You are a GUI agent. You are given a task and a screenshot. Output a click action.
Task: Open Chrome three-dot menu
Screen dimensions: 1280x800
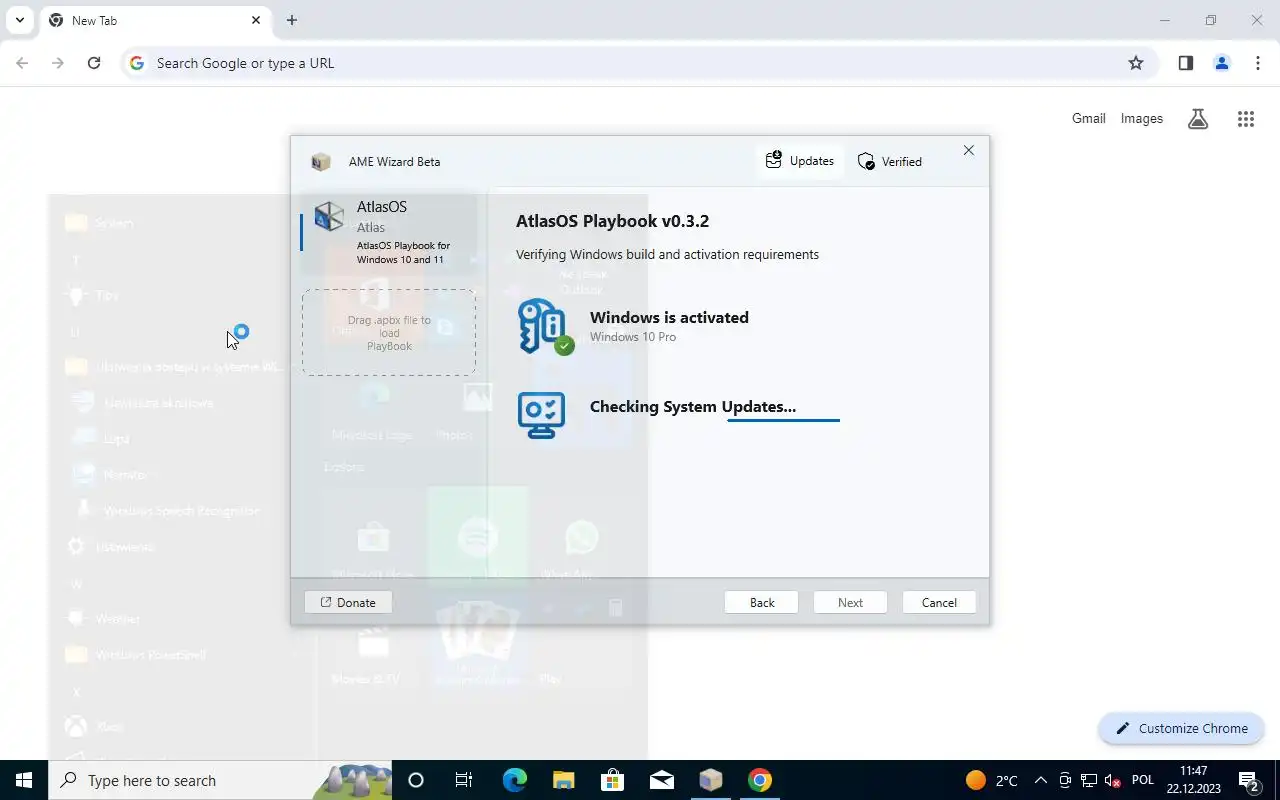point(1258,63)
